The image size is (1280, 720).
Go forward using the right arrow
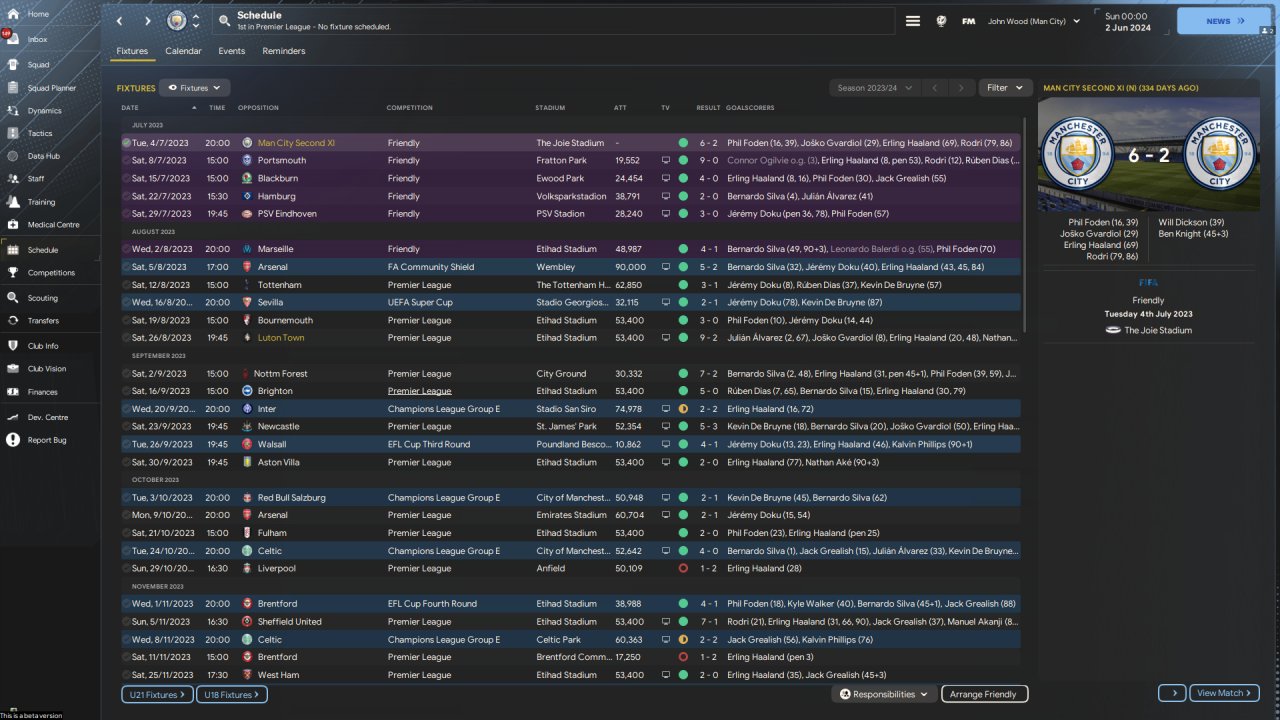click(x=148, y=21)
